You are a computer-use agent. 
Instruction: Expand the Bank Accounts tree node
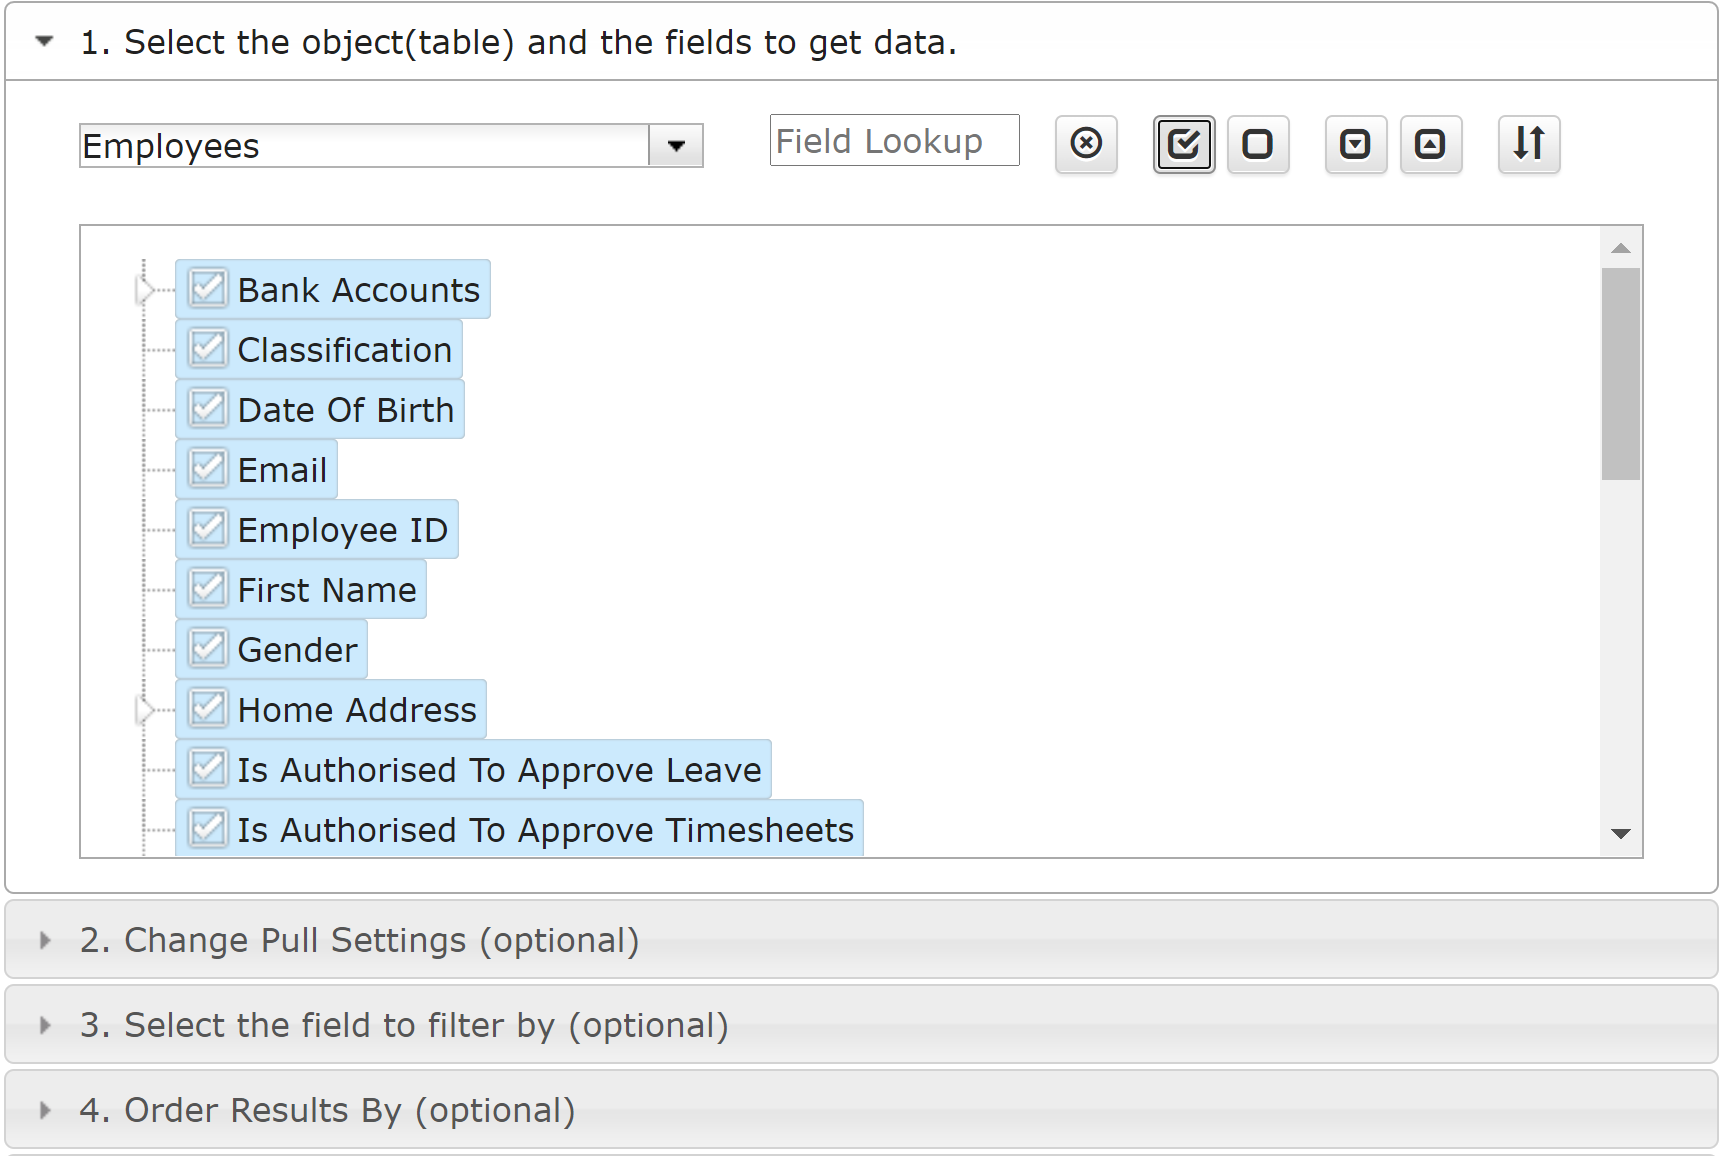(145, 290)
